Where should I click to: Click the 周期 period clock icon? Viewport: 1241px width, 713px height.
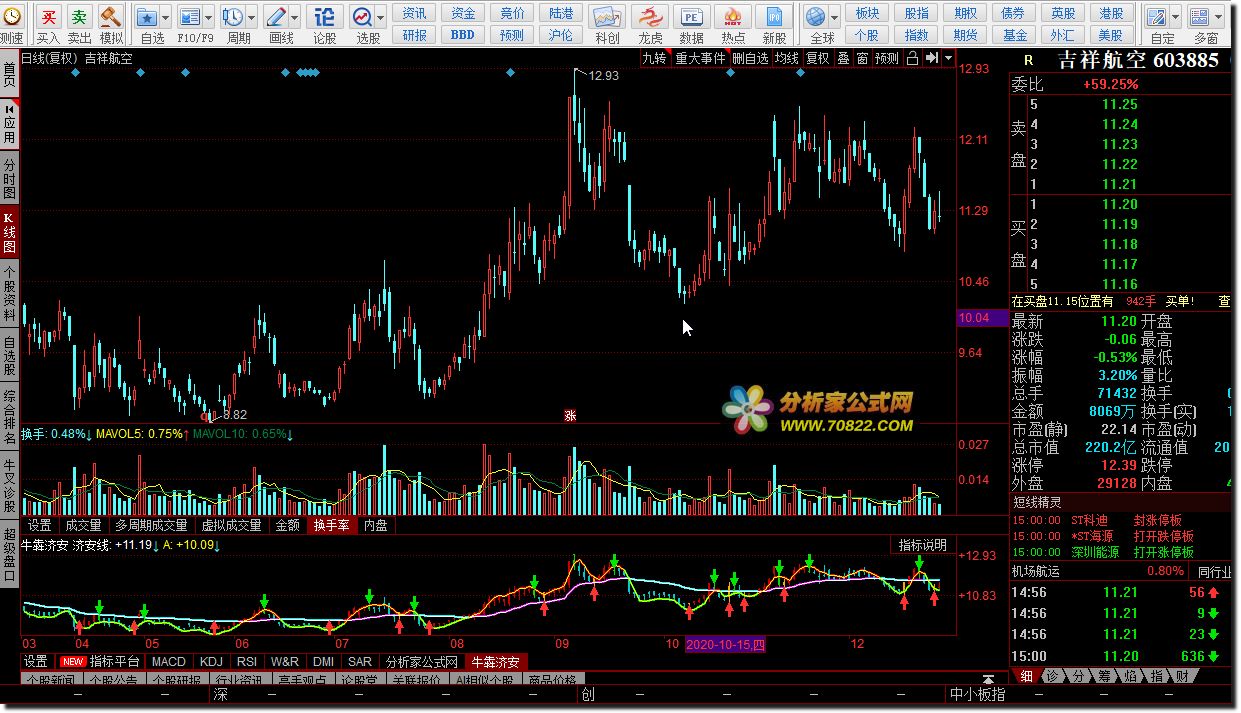(x=233, y=17)
